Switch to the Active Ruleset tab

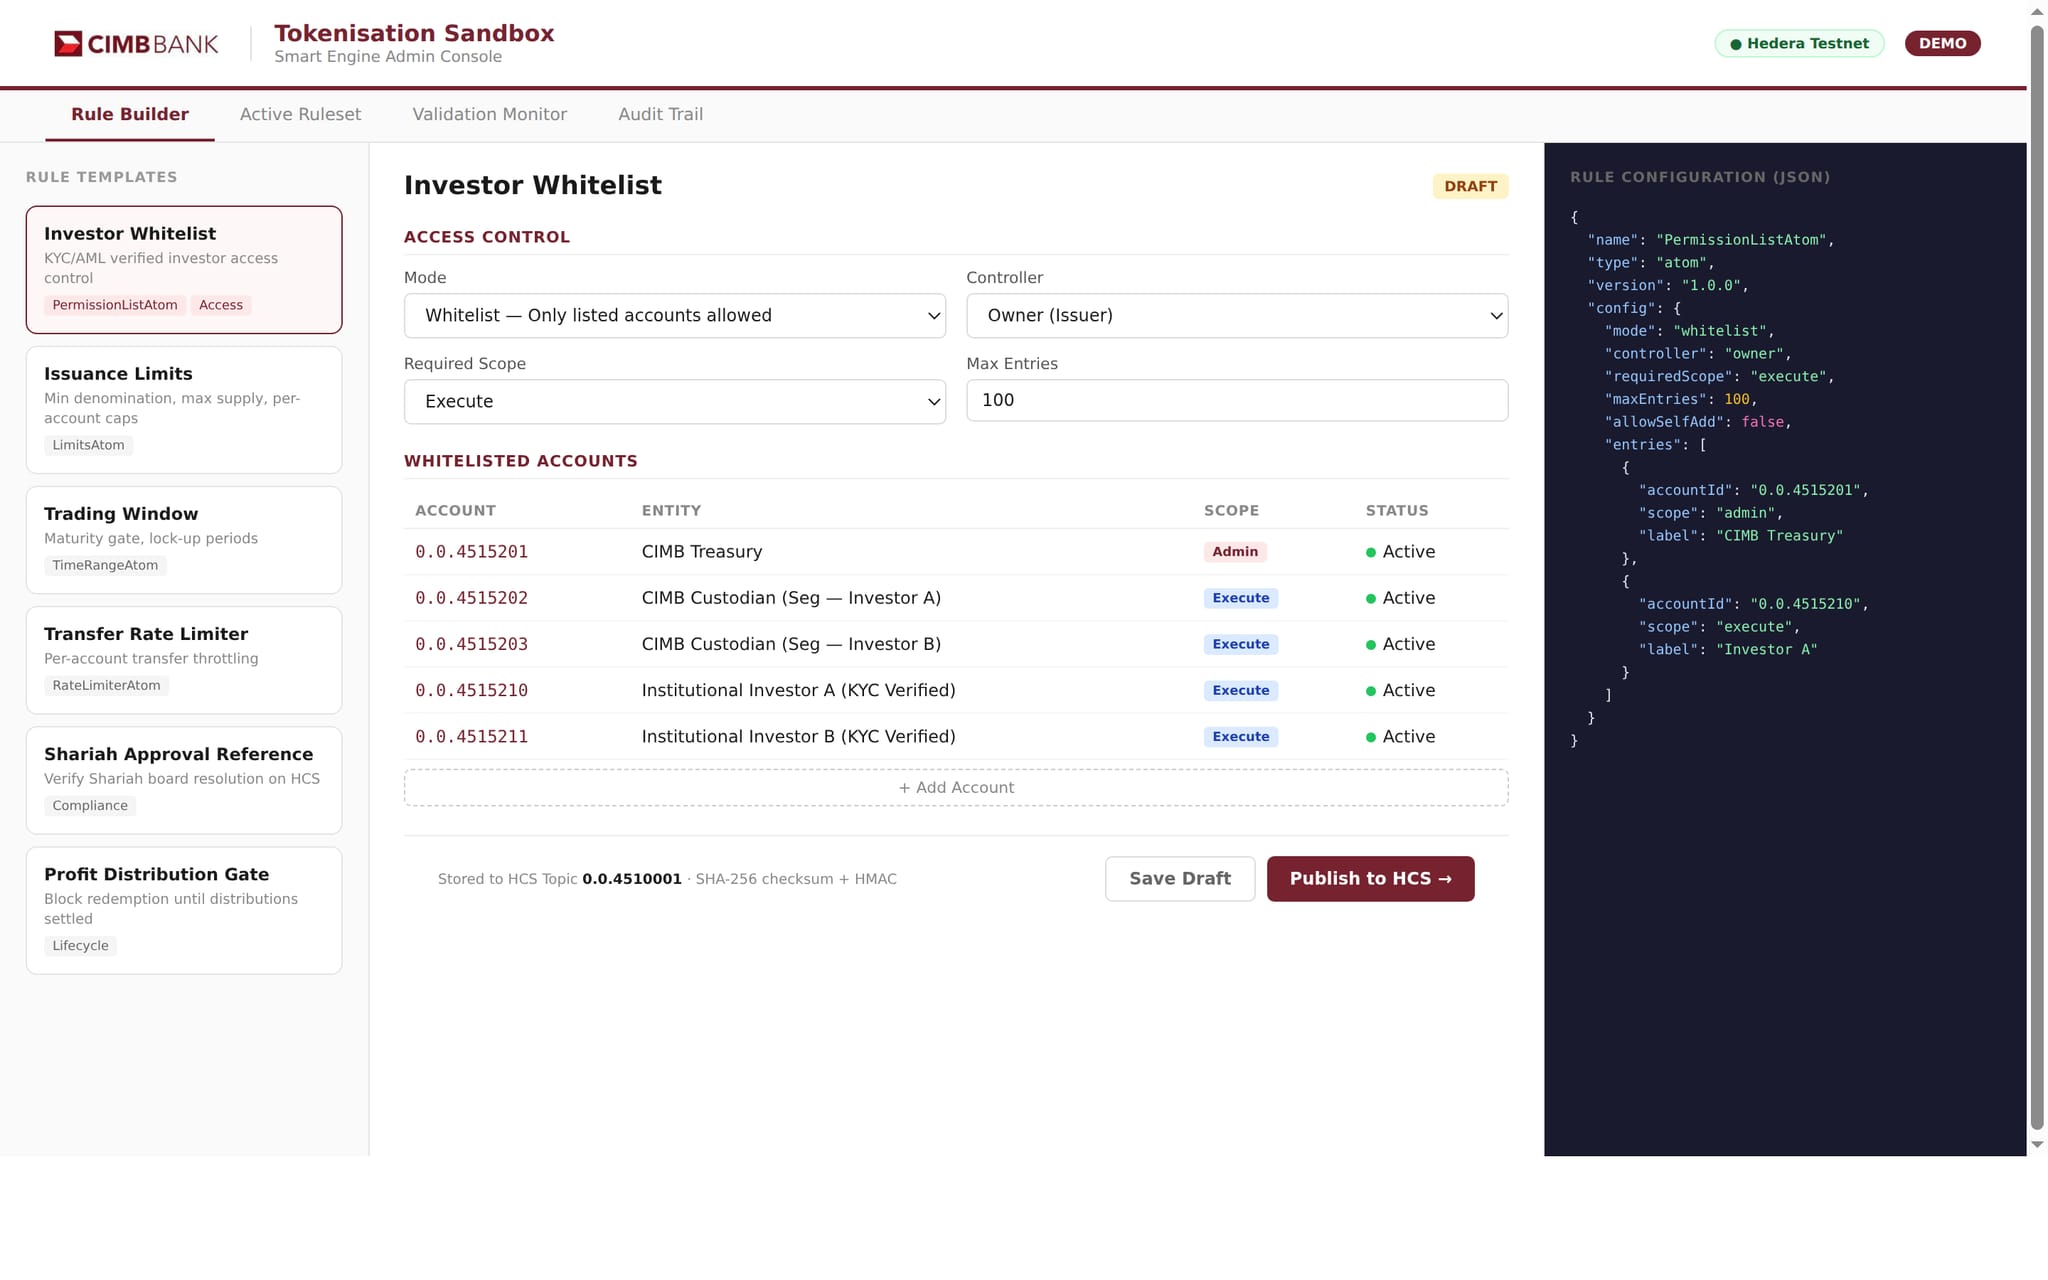click(x=300, y=114)
